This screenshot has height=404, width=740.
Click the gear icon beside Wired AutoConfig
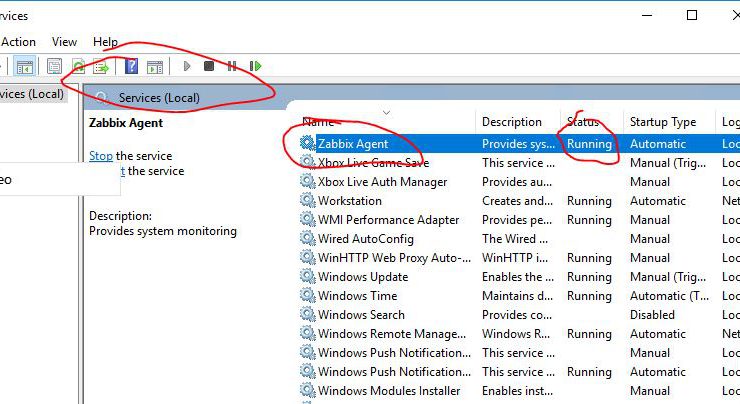tap(307, 238)
